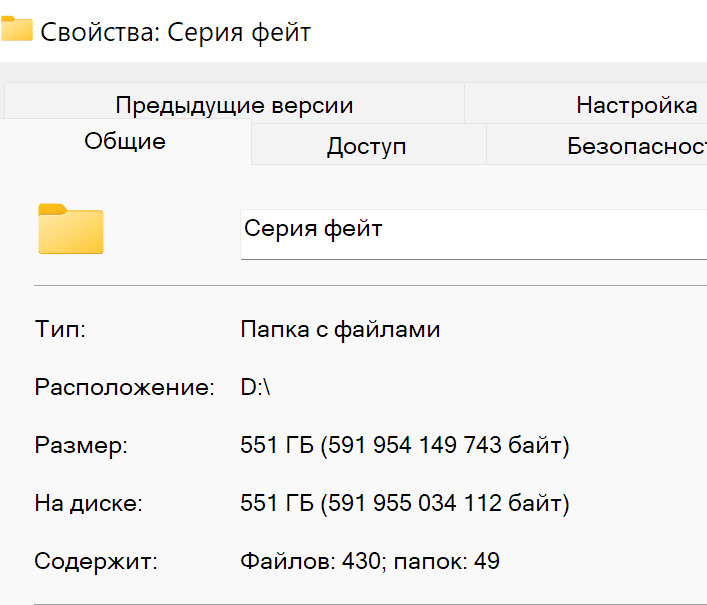The height and width of the screenshot is (605, 707).
Task: Click the window title Свойства: Серия фейт
Action: point(176,32)
